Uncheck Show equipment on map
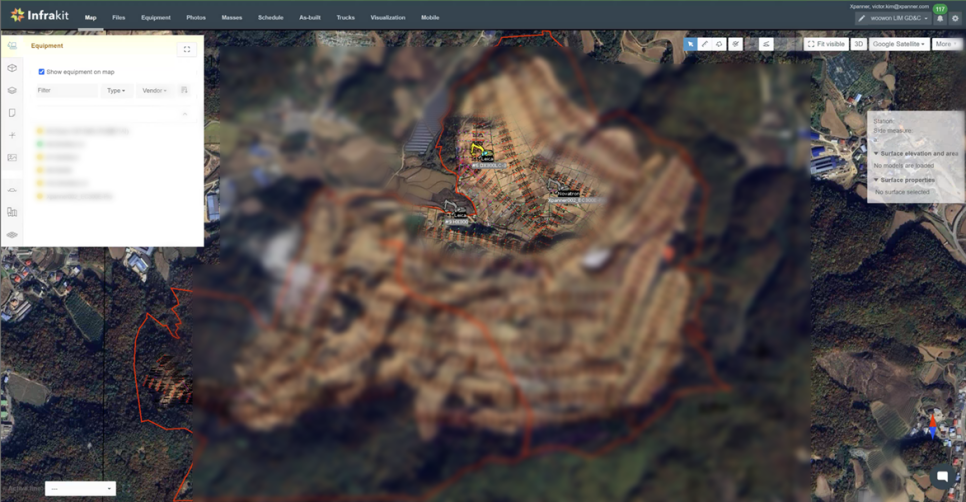 41,72
